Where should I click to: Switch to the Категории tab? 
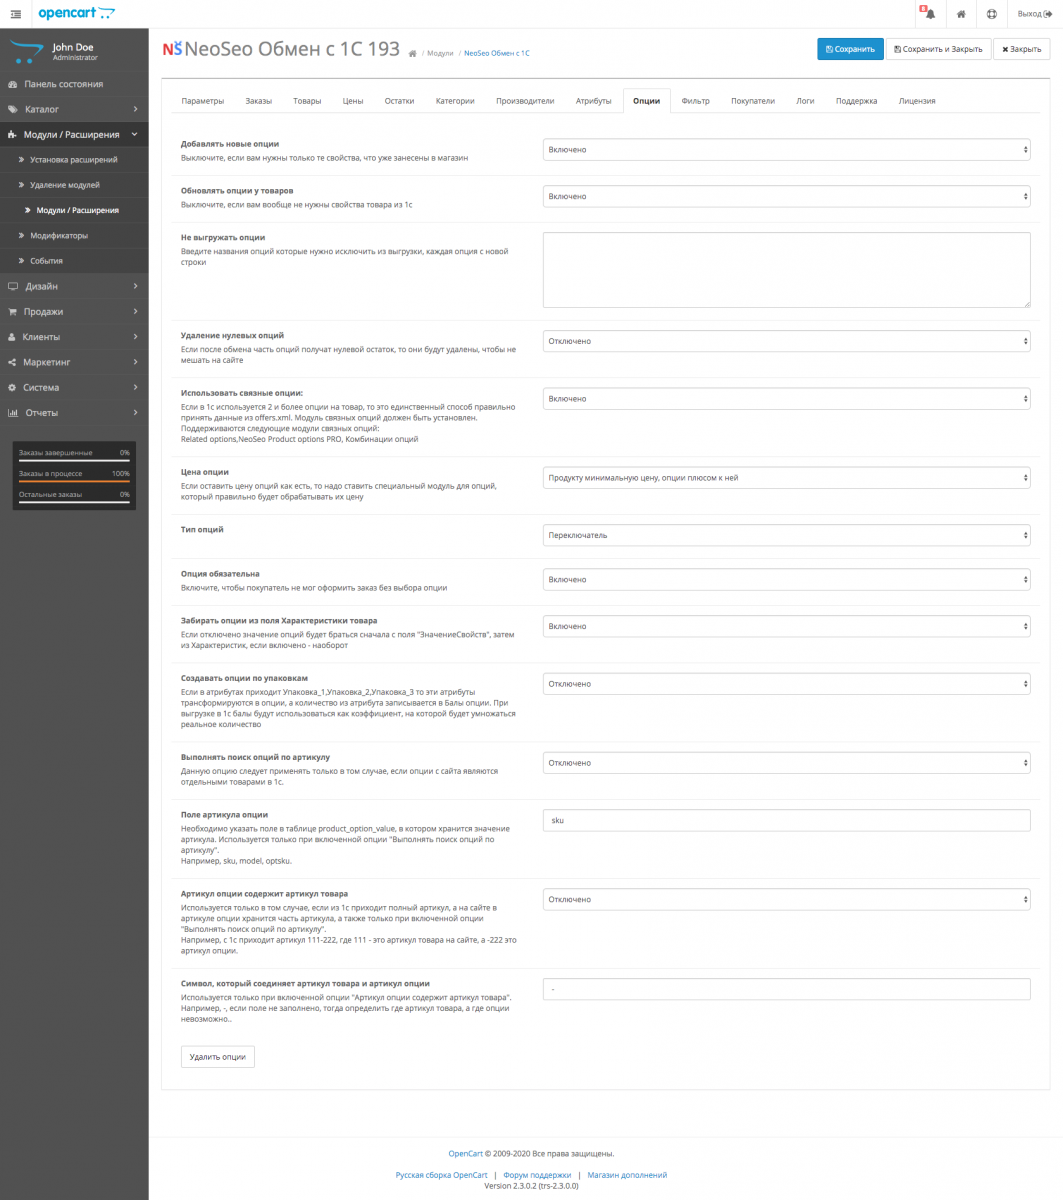click(455, 101)
